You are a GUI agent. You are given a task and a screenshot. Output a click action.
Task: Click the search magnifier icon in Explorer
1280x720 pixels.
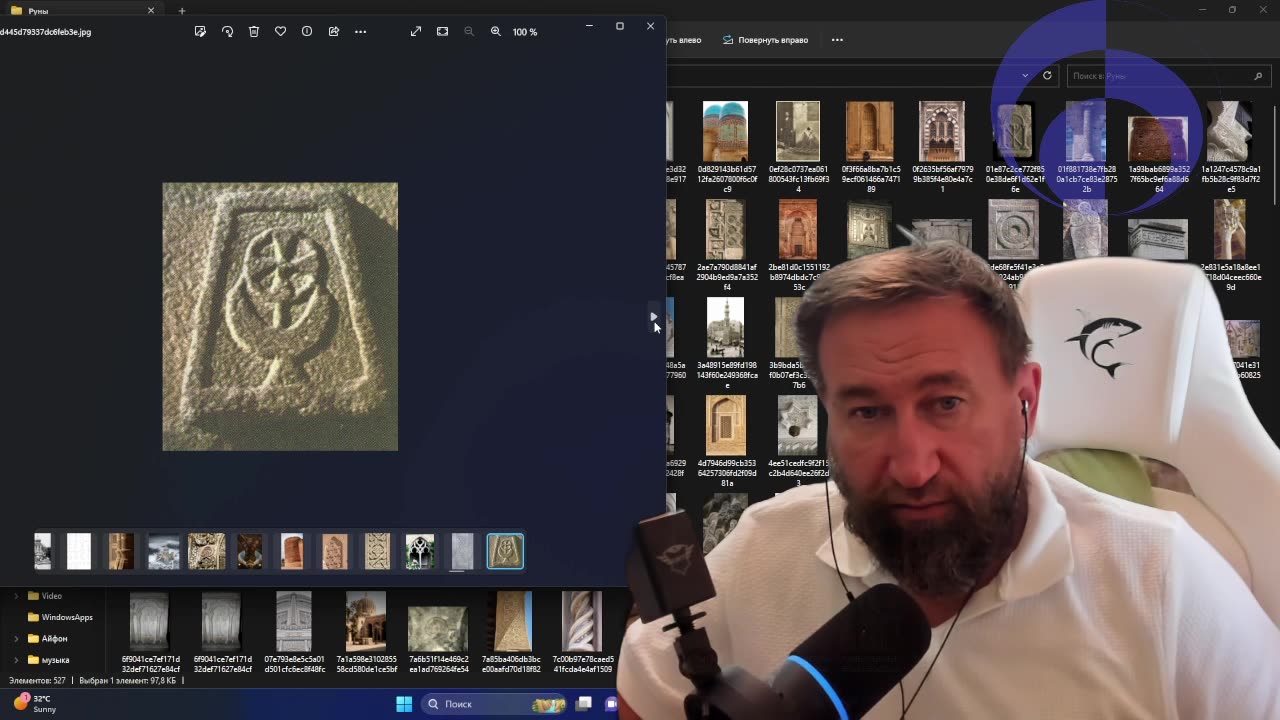[x=1258, y=76]
